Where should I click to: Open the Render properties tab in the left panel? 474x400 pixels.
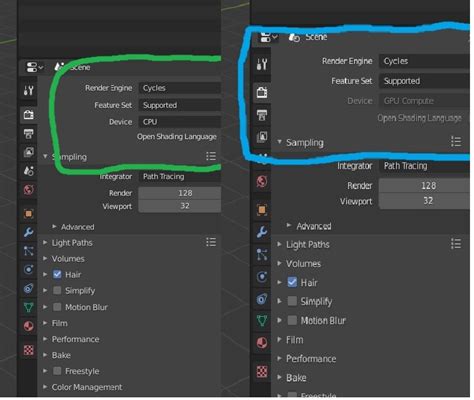(x=28, y=115)
